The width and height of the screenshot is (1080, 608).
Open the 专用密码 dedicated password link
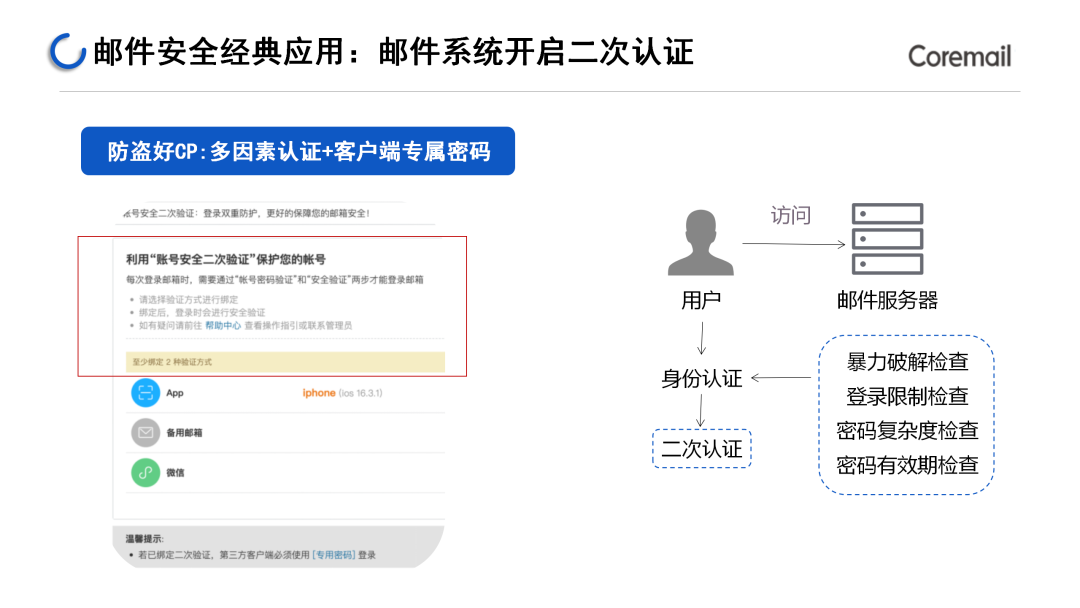coord(334,555)
